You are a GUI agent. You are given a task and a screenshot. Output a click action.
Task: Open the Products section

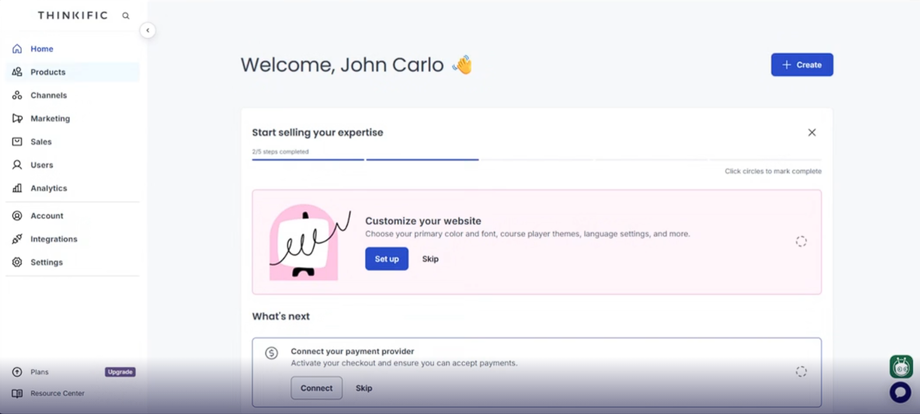48,72
